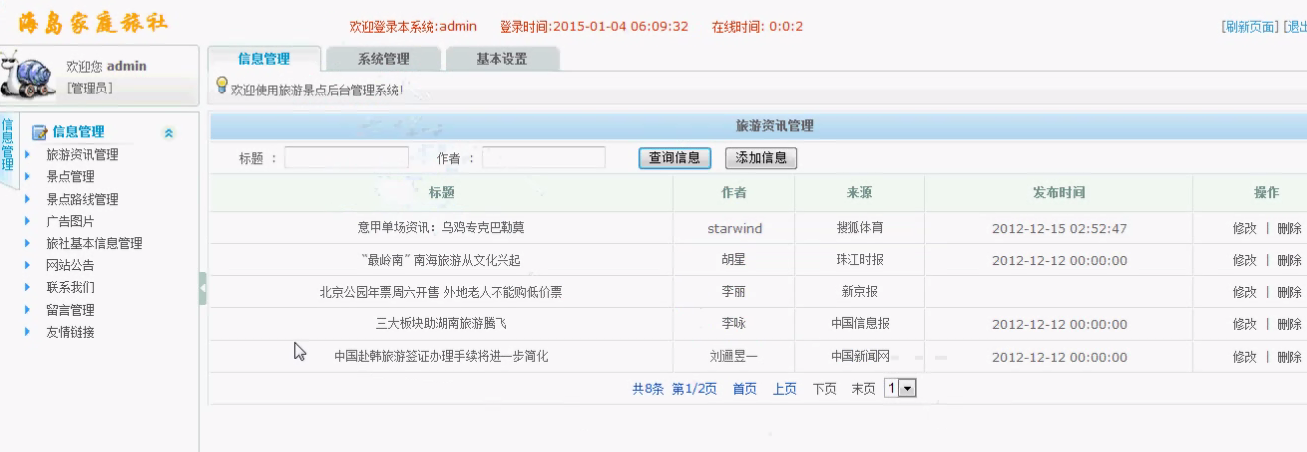Click the source cell 搜狐体育

(x=860, y=228)
